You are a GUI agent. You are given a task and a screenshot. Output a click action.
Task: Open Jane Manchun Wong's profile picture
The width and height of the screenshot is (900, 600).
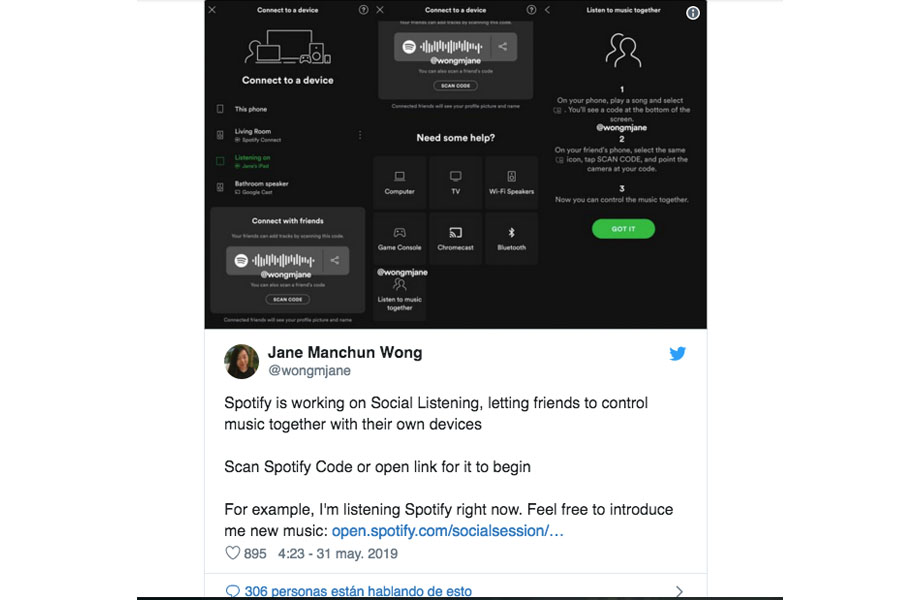tap(241, 361)
